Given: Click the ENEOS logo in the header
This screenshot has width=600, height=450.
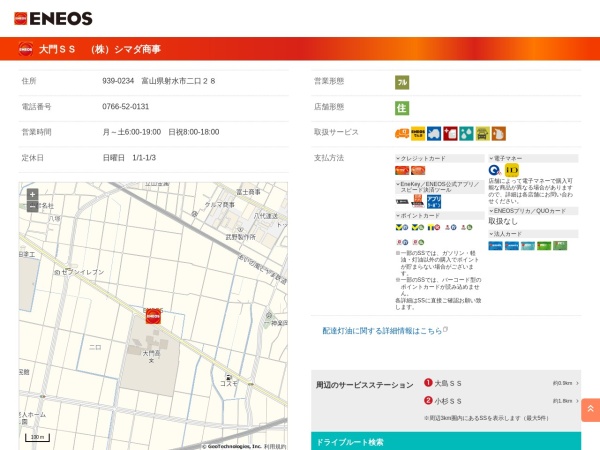Looking at the screenshot, I should pos(53,18).
